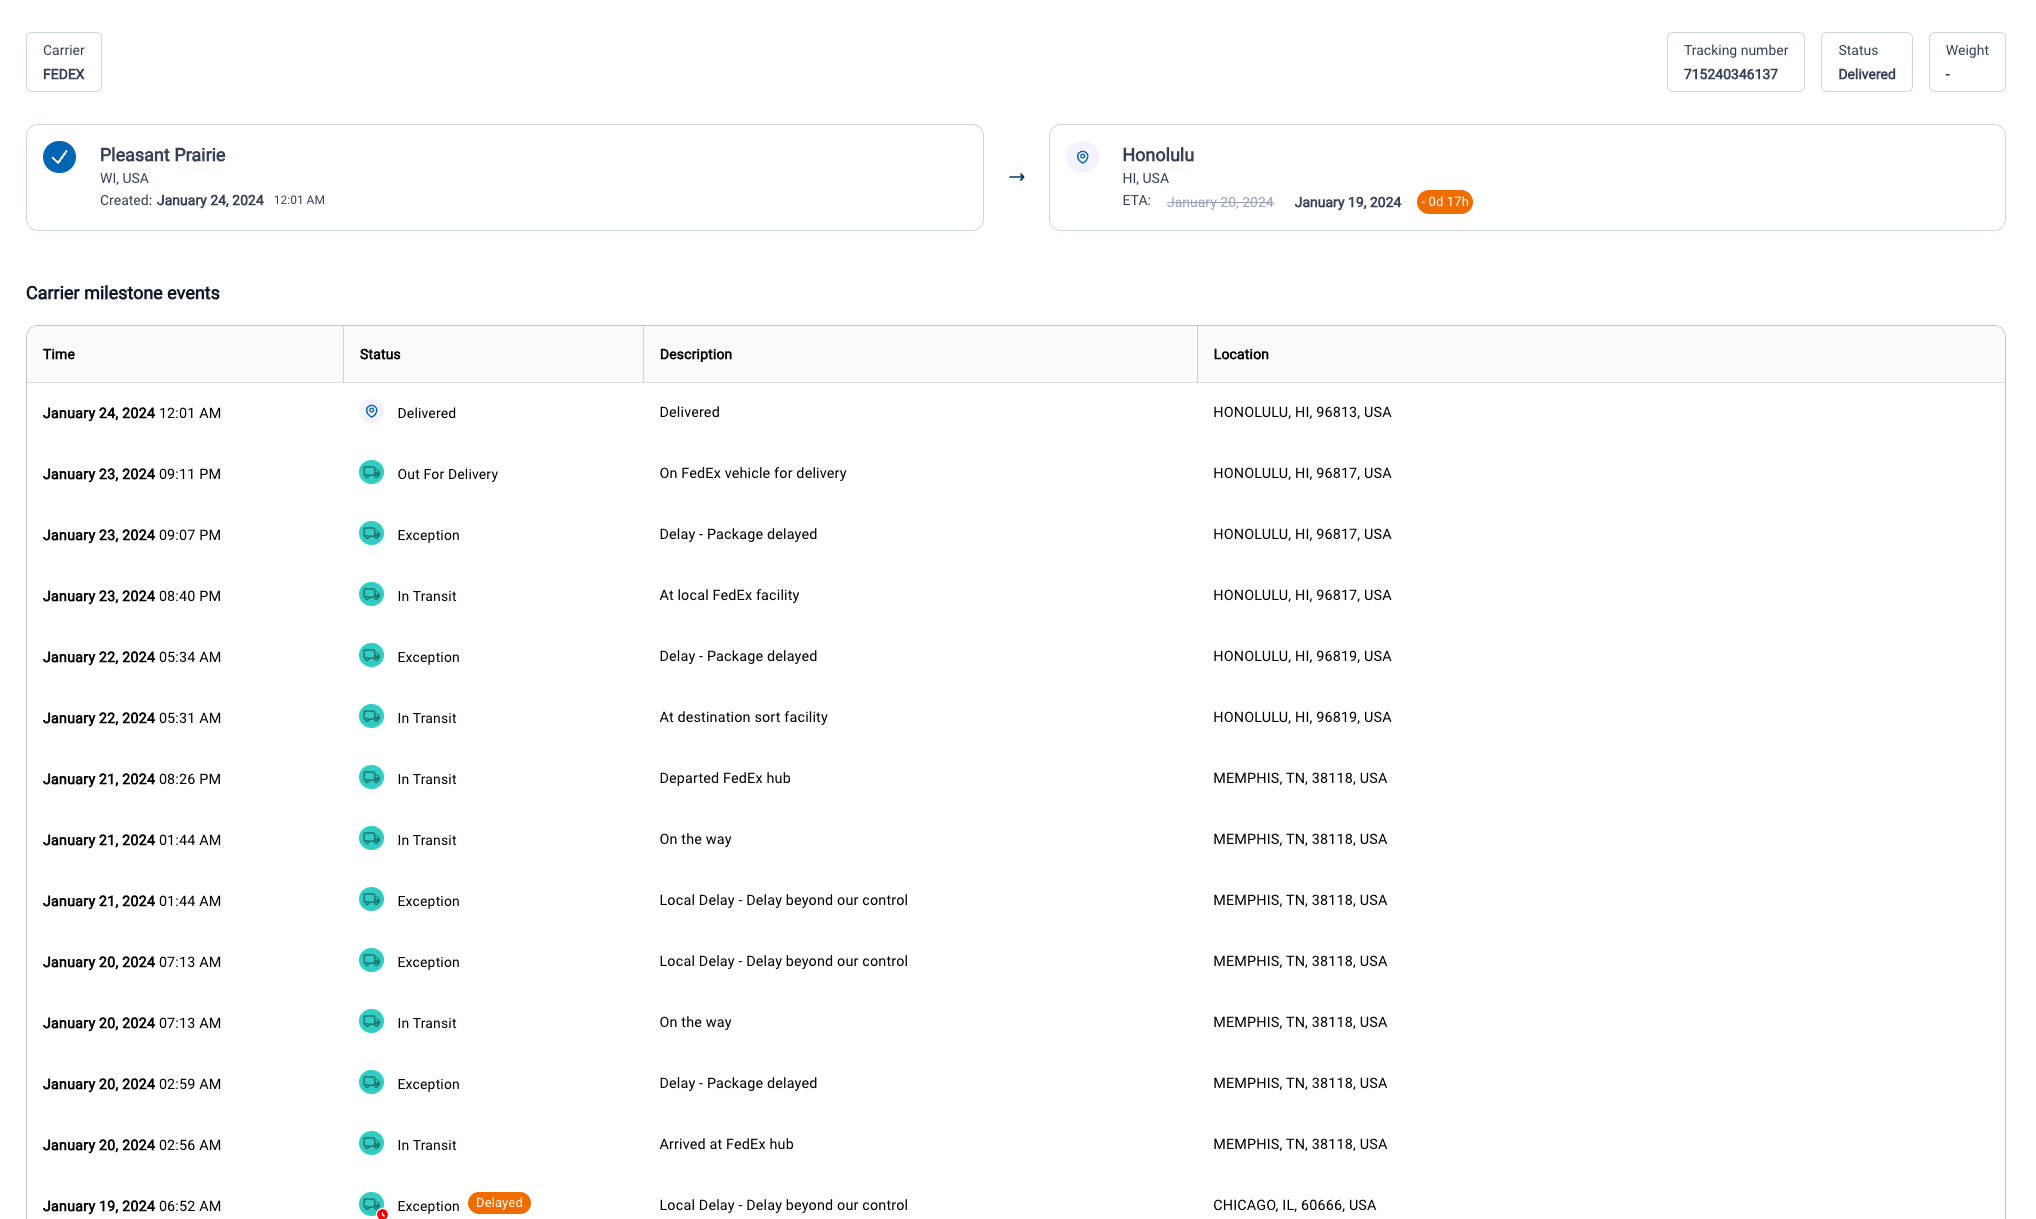Click the orange -0d 17h ETA badge
The width and height of the screenshot is (2036, 1219).
(1444, 202)
